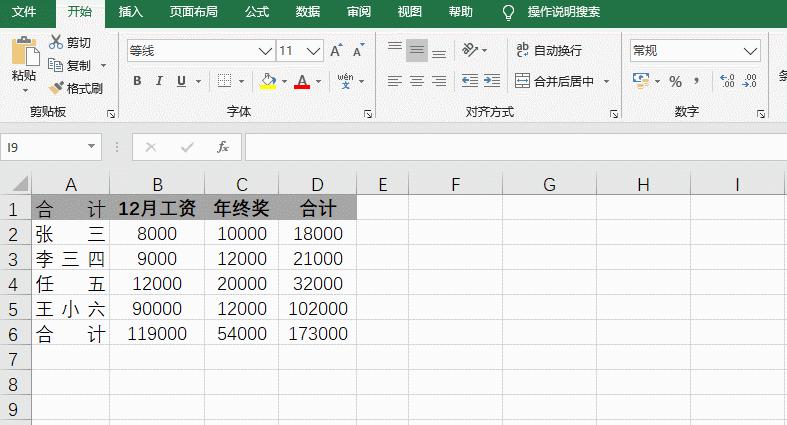Expand merge and center options arrow
This screenshot has width=787, height=425.
click(606, 81)
